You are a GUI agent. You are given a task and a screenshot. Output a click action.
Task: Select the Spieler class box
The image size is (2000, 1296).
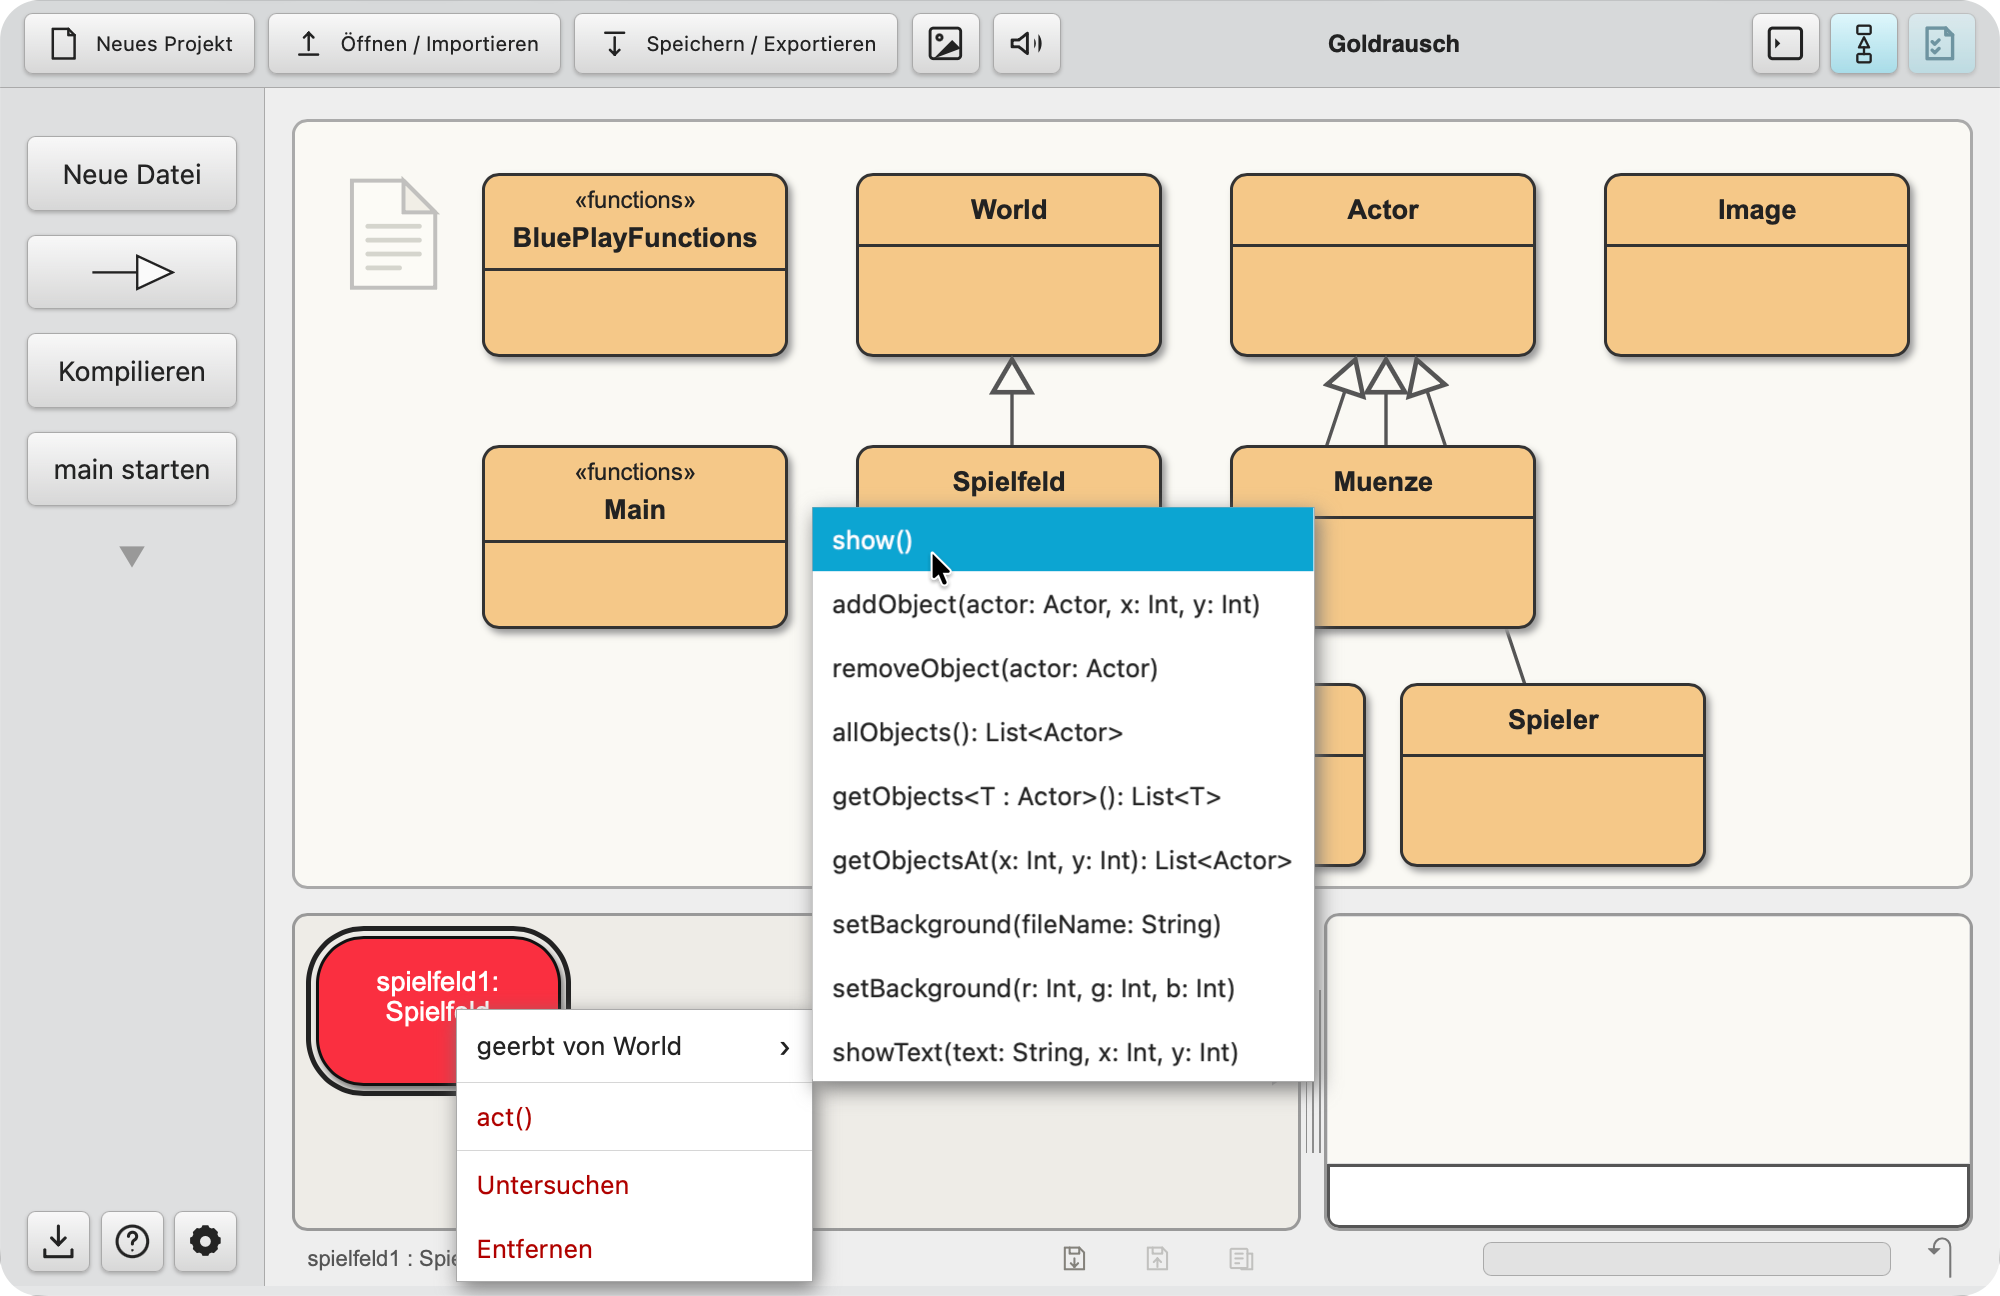[x=1552, y=775]
